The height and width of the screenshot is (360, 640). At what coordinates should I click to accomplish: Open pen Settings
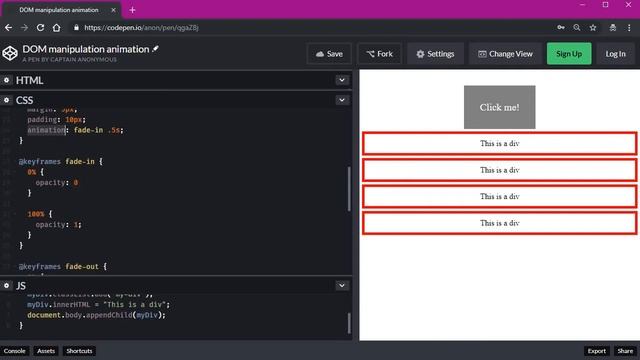click(x=435, y=53)
